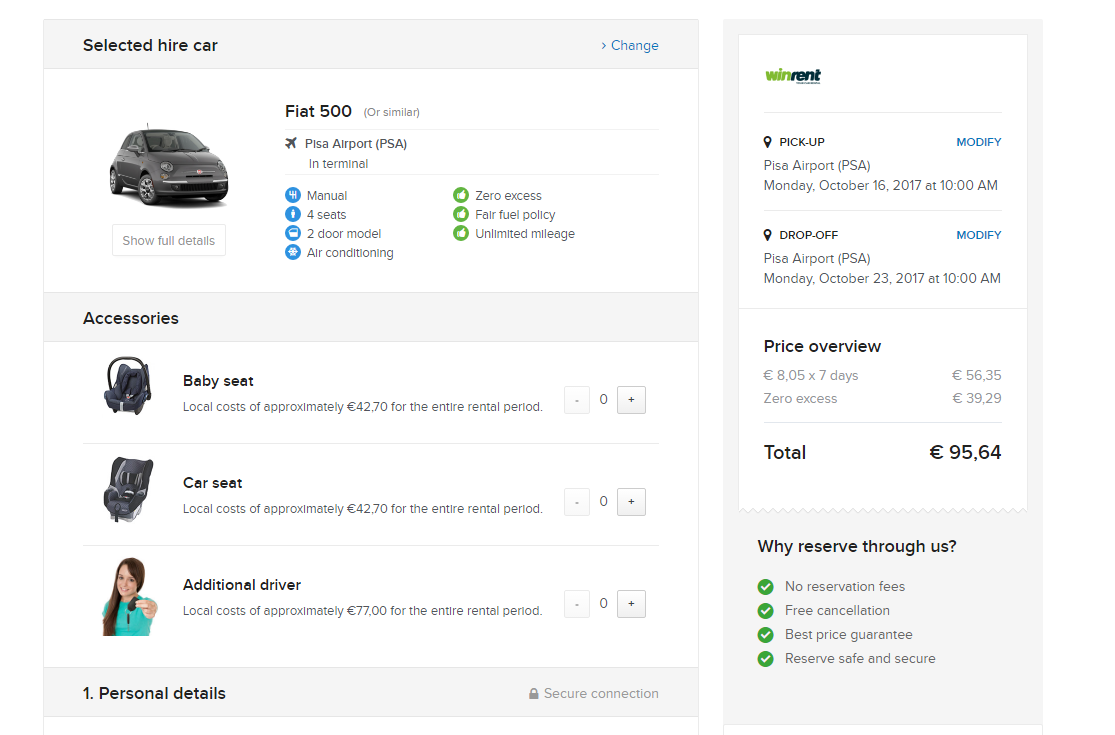The image size is (1115, 735).
Task: Modify the pick-up details
Action: 978,142
